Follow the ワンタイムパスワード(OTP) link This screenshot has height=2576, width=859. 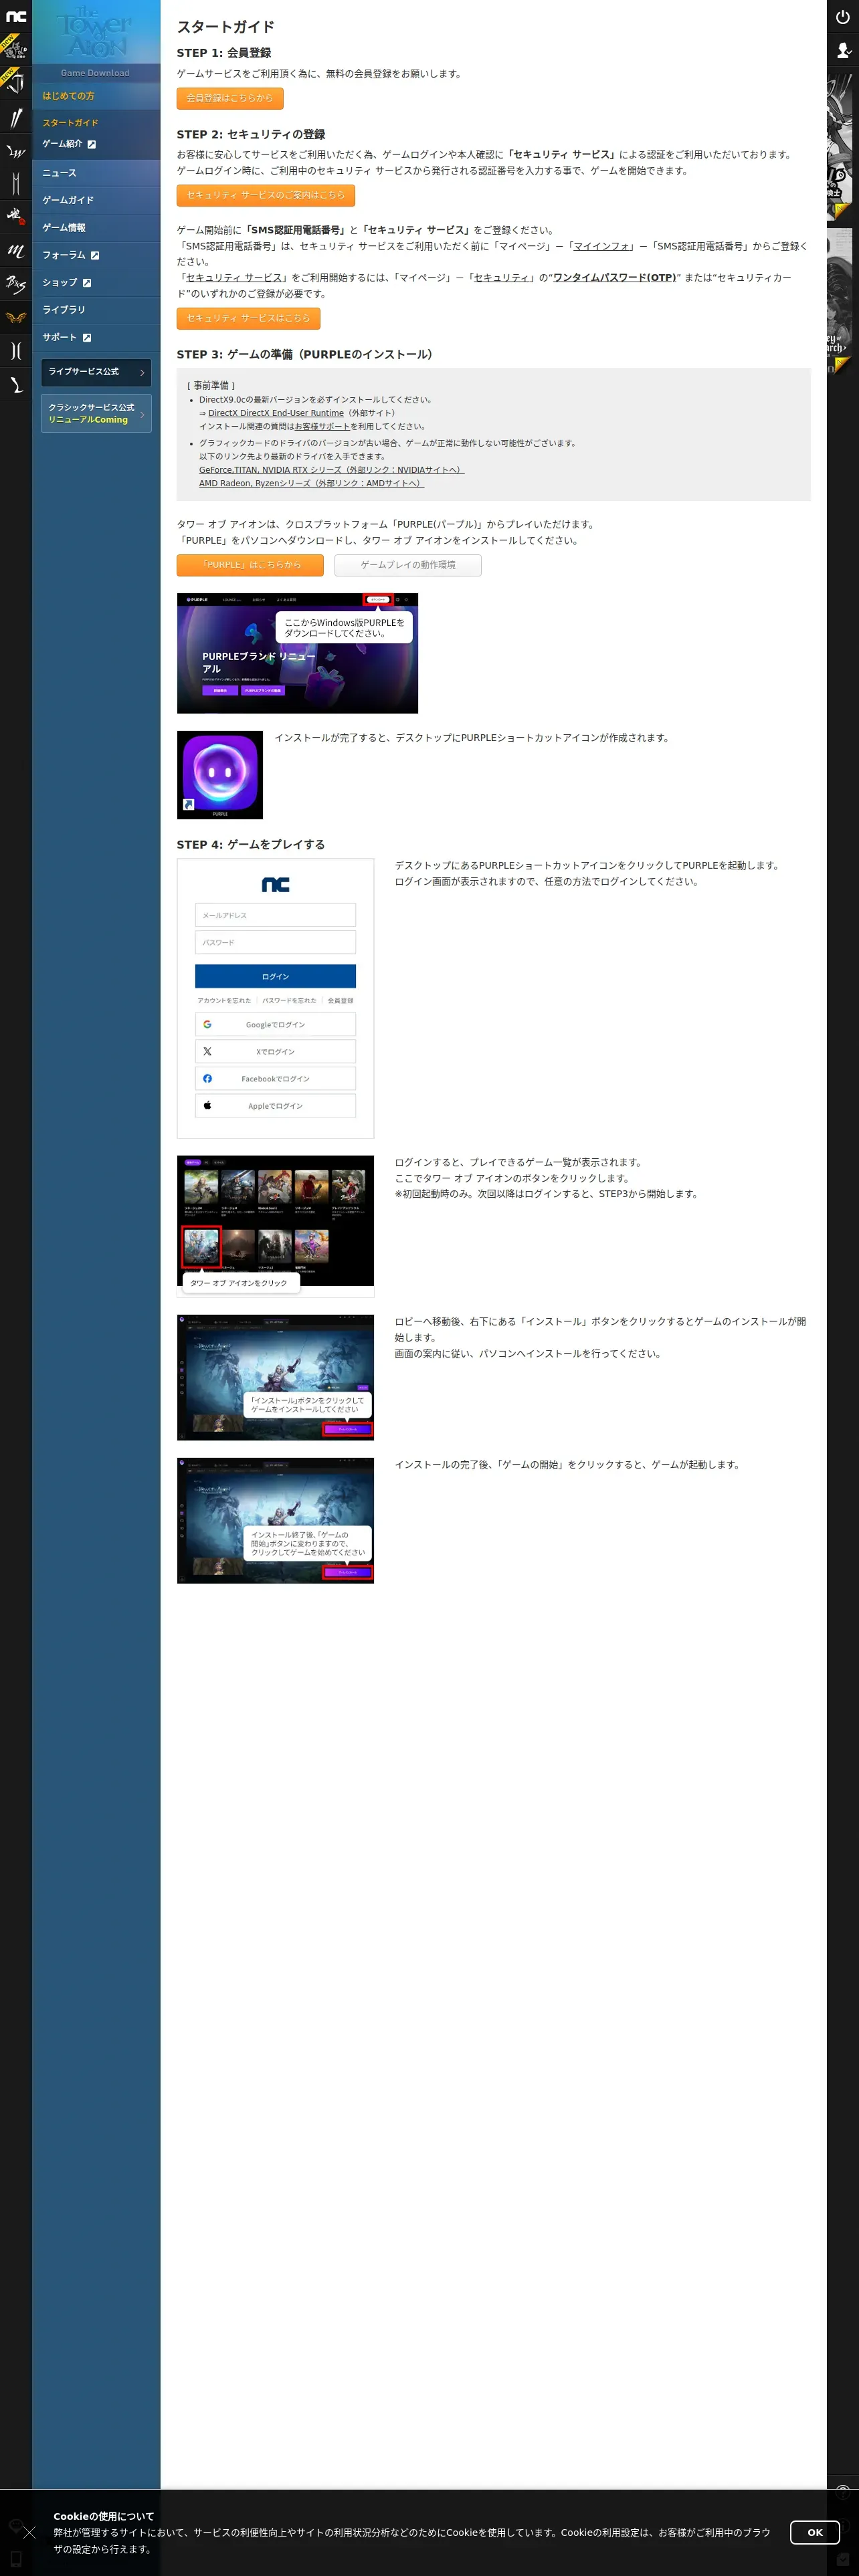coord(614,278)
